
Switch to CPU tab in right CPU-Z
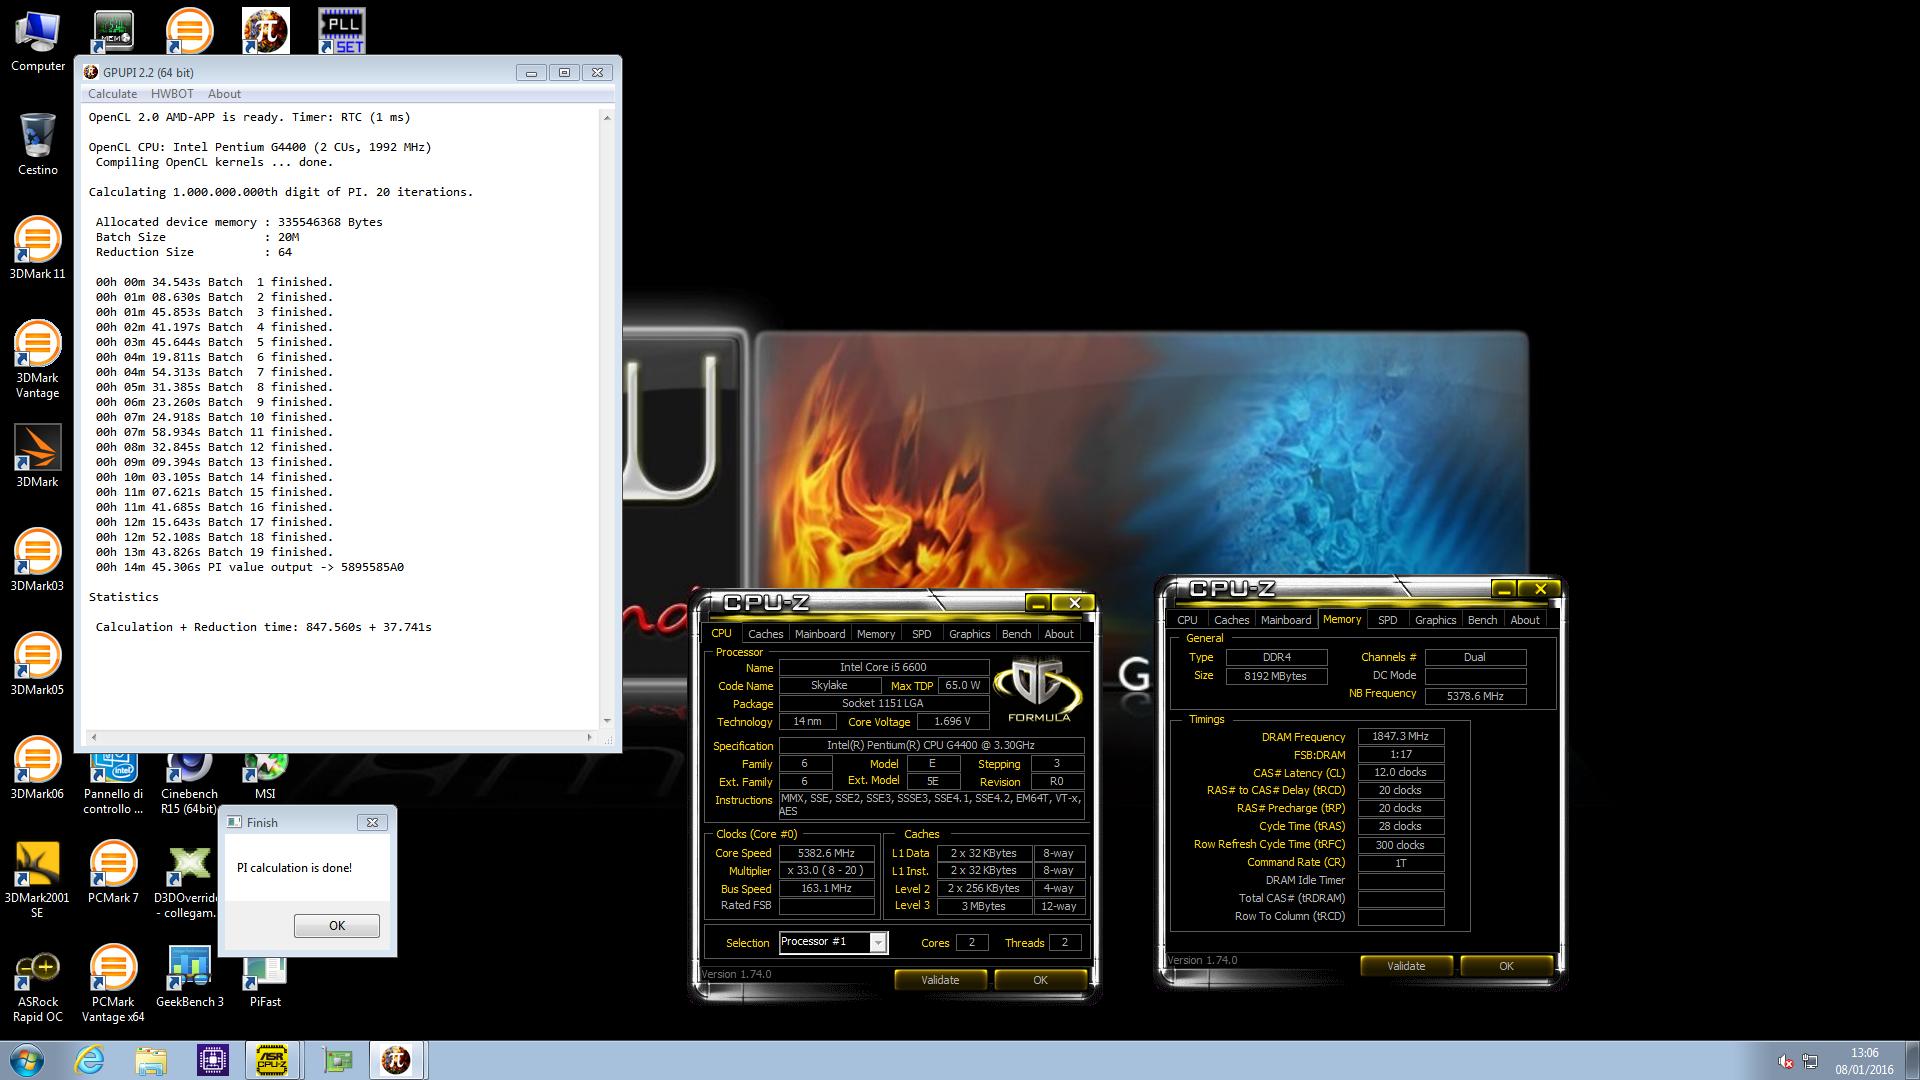[1187, 620]
